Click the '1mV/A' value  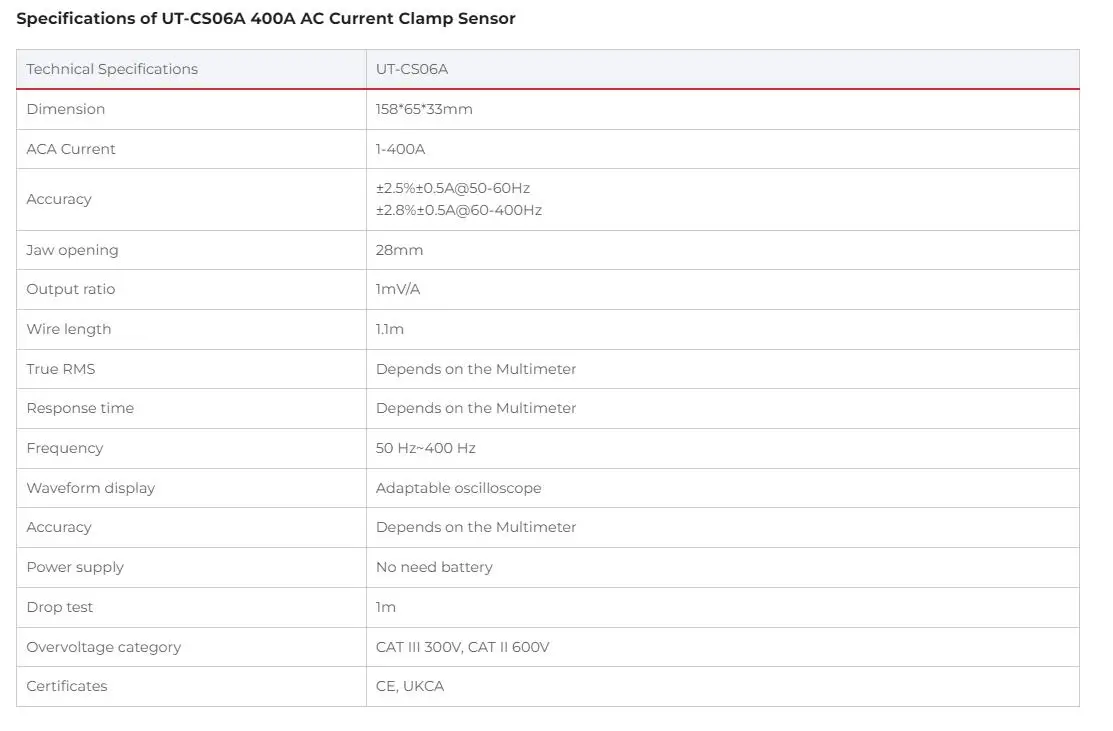398,289
